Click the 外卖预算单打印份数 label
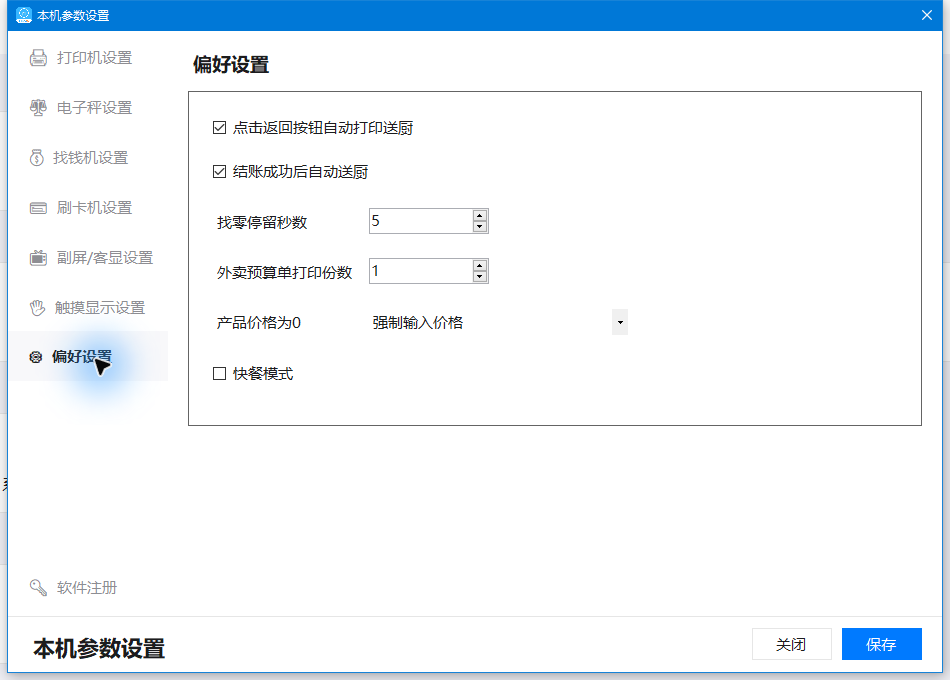Image resolution: width=950 pixels, height=680 pixels. click(x=284, y=273)
